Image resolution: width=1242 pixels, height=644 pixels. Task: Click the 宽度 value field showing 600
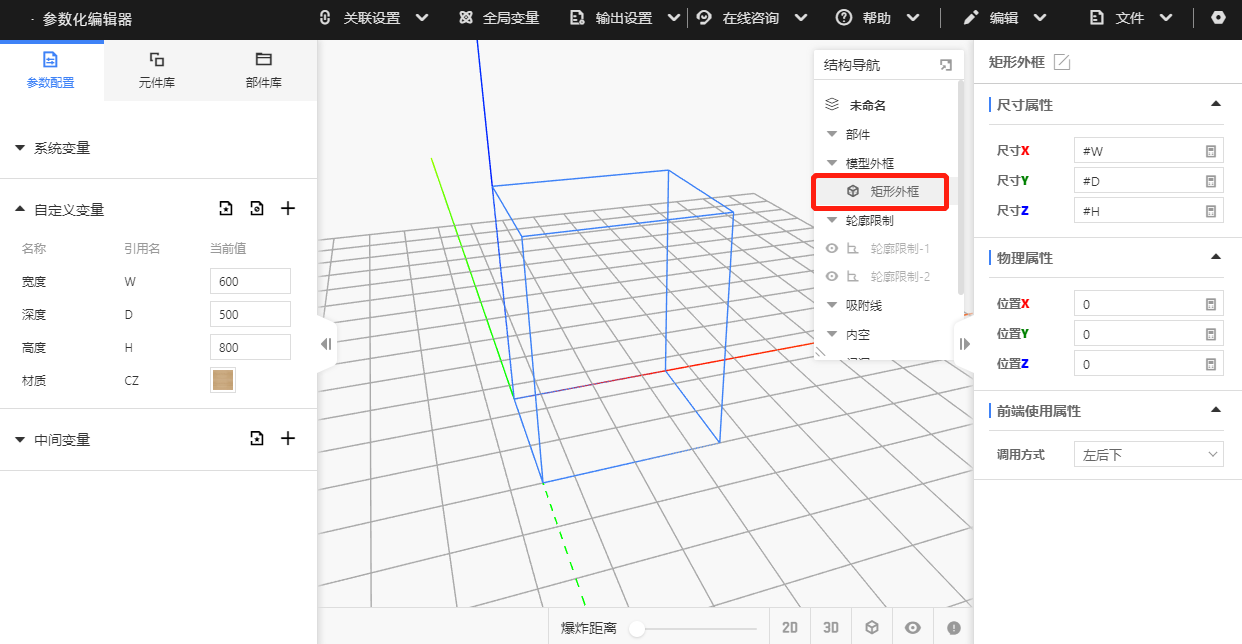coord(250,281)
